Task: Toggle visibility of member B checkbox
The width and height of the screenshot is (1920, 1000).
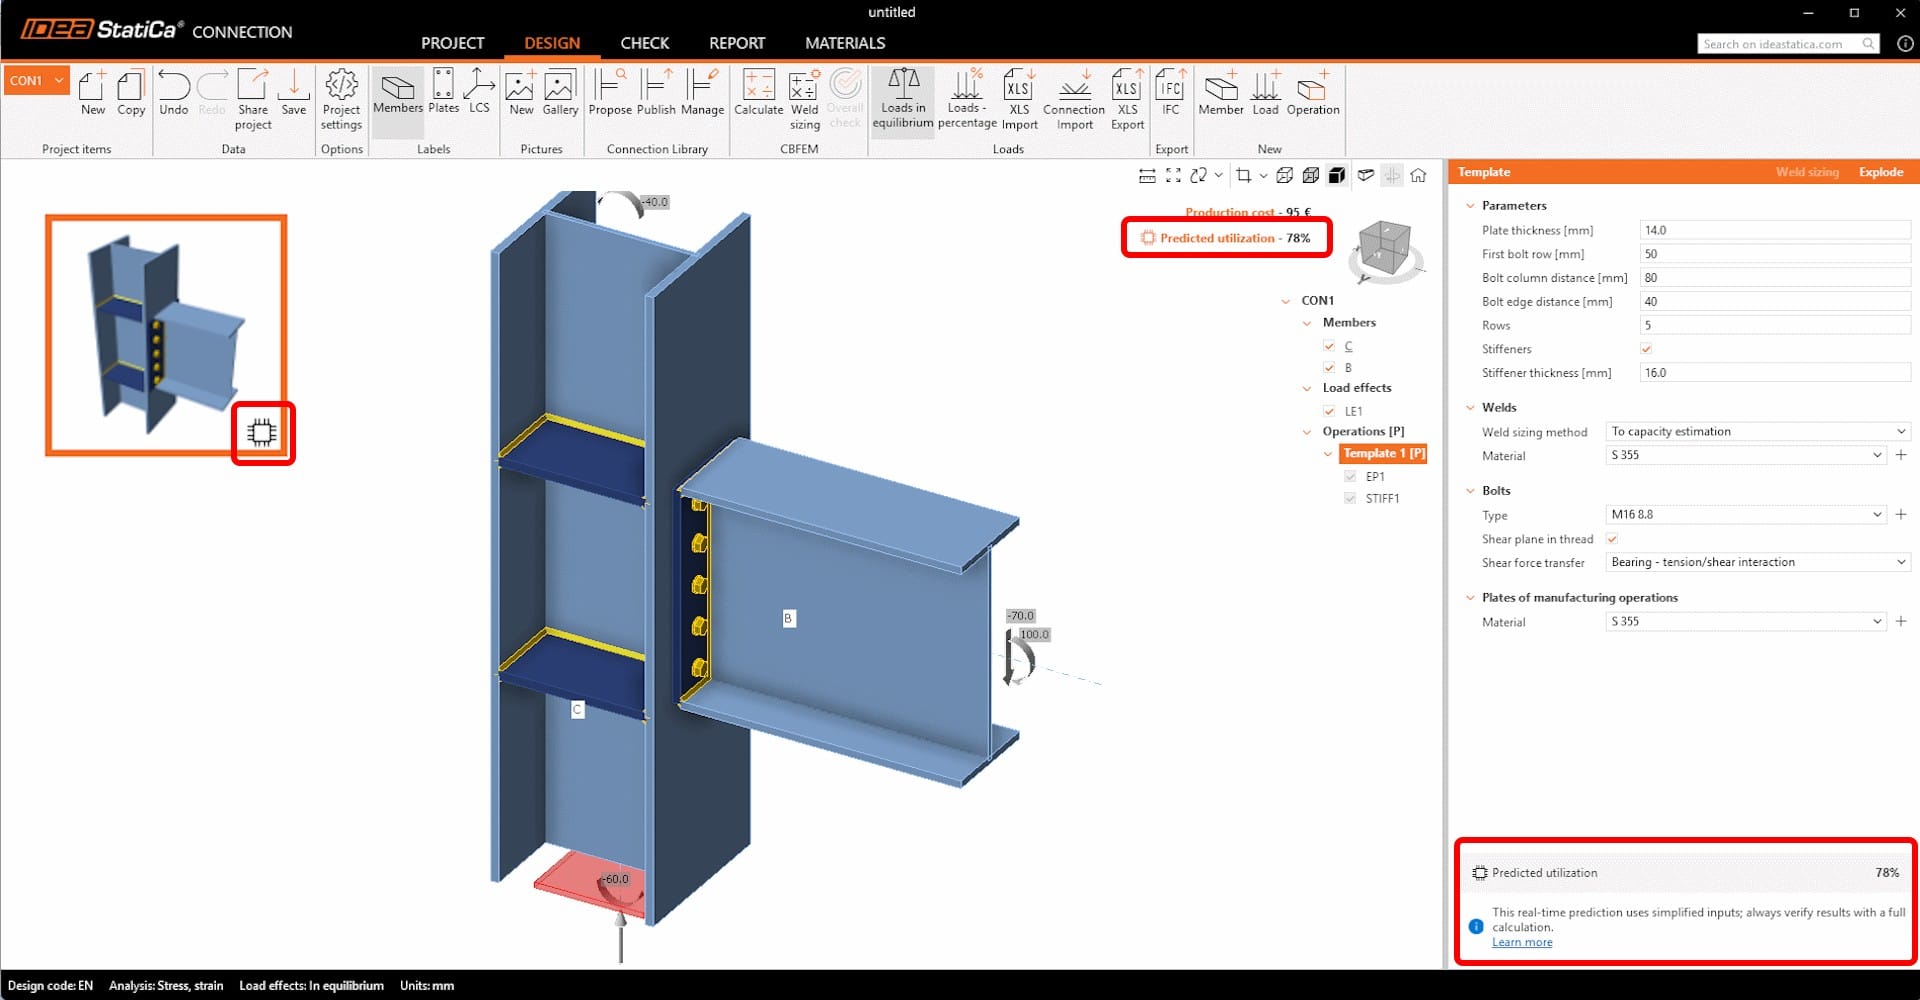Action: tap(1329, 368)
